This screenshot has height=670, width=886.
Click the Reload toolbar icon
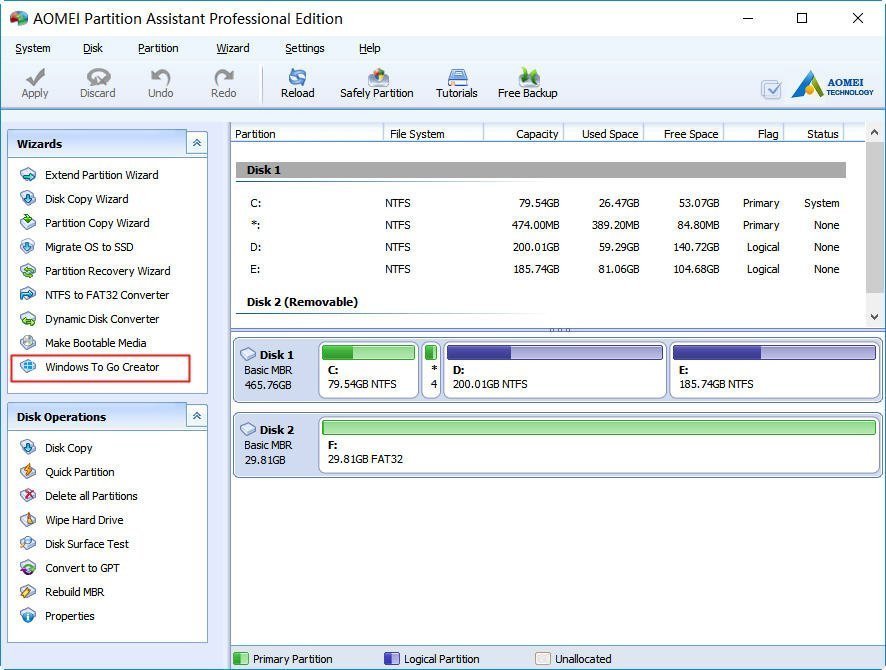[x=297, y=78]
